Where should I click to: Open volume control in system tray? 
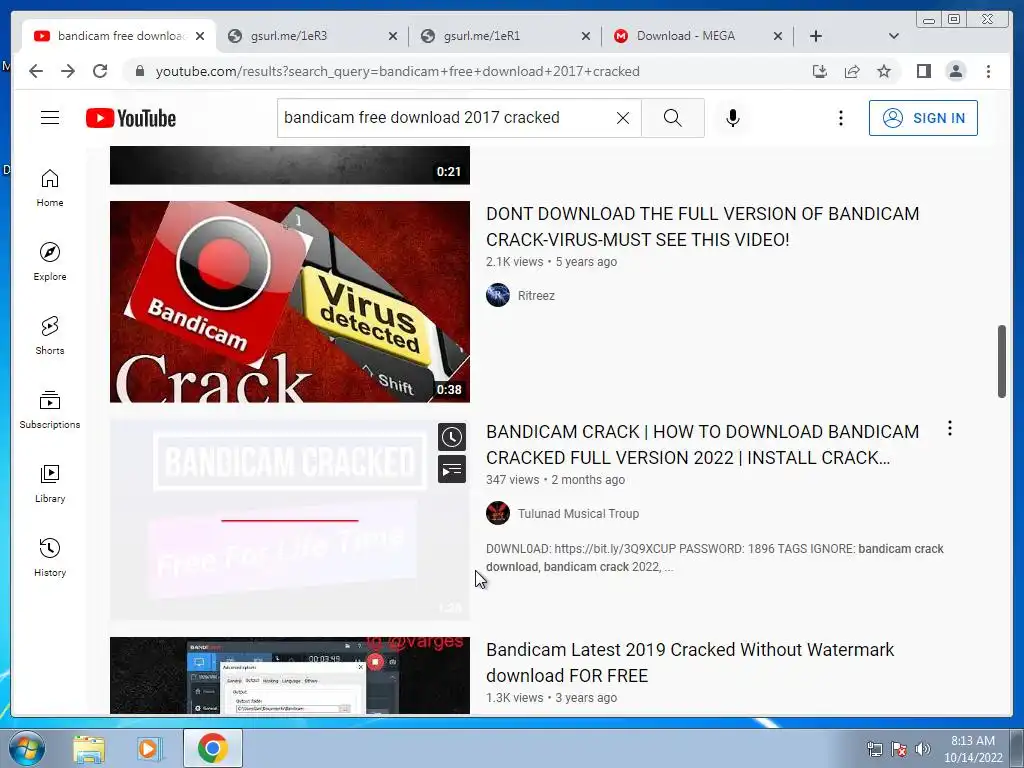922,749
